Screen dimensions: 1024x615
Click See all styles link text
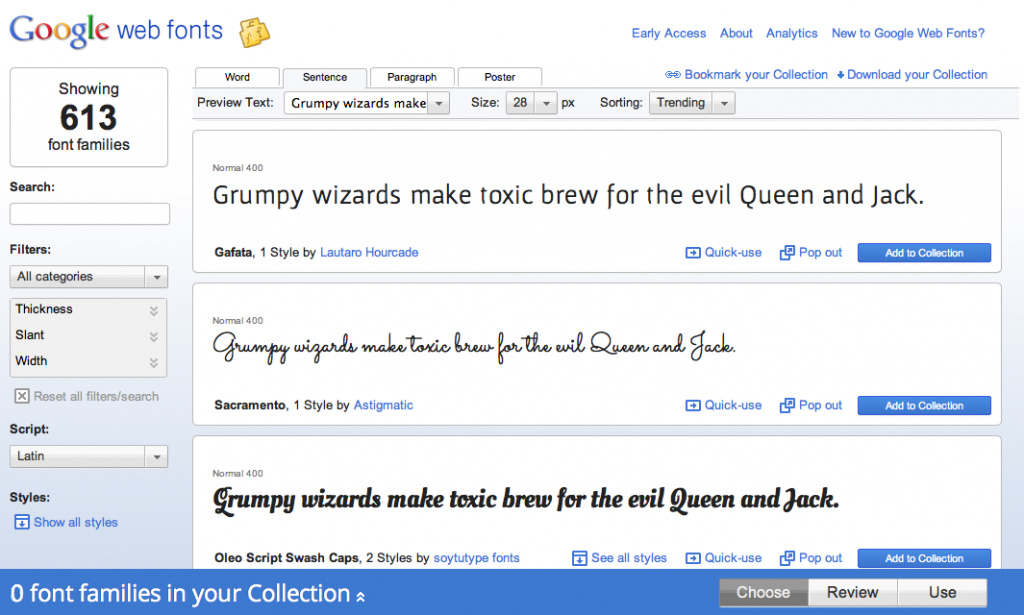[629, 558]
